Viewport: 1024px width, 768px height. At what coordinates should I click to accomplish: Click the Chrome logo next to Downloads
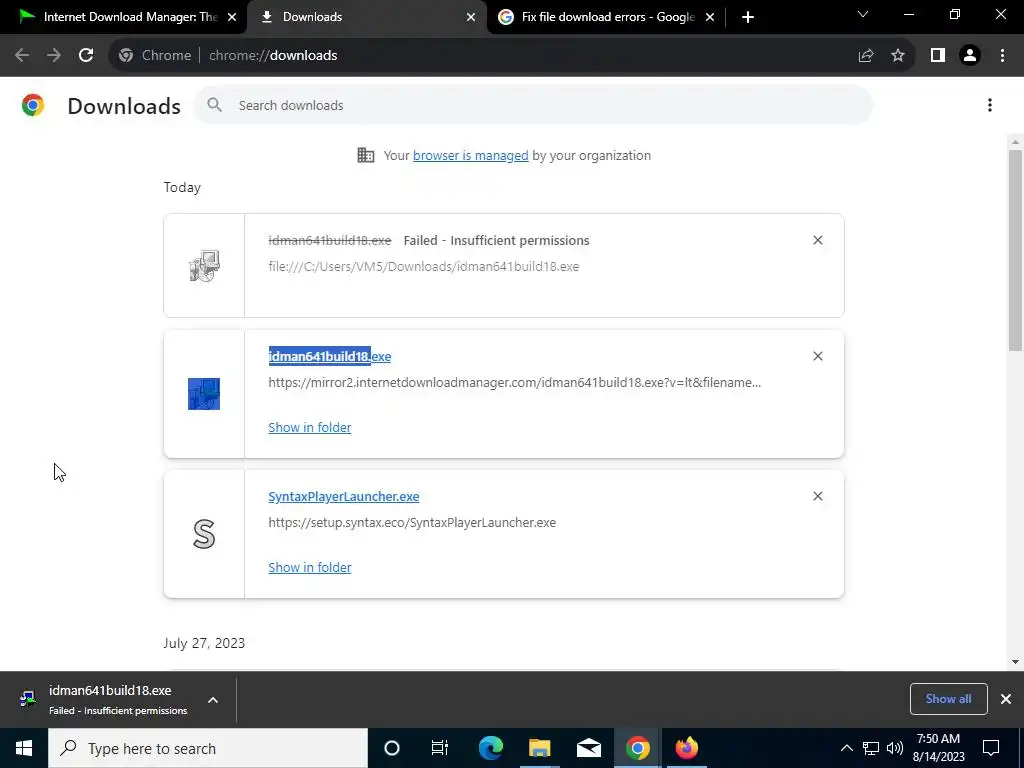[x=33, y=105]
